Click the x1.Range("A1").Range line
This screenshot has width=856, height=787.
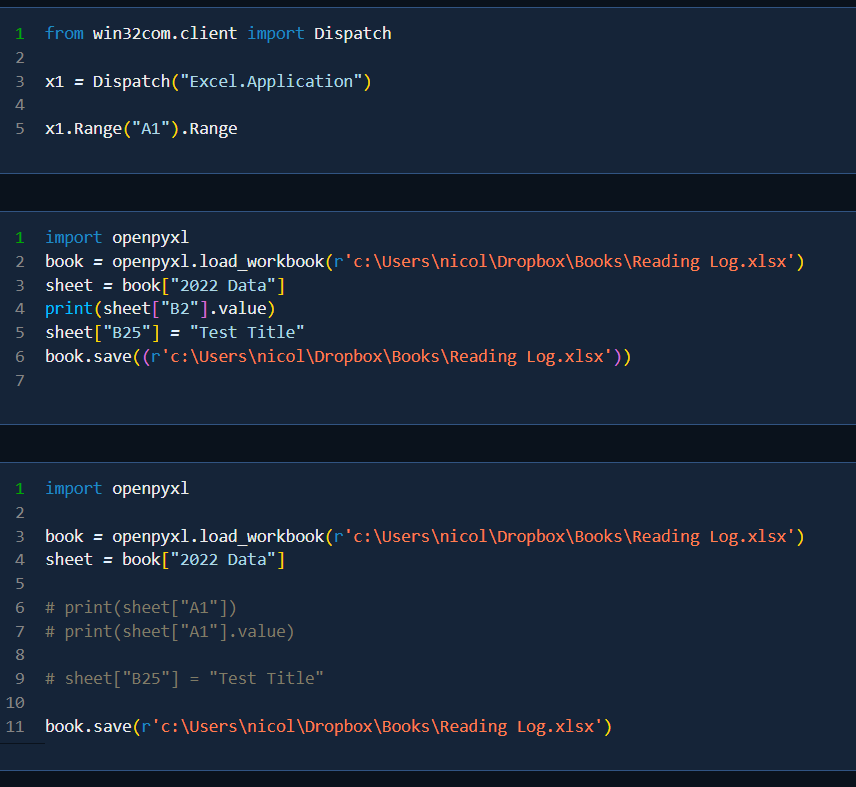[x=141, y=129]
